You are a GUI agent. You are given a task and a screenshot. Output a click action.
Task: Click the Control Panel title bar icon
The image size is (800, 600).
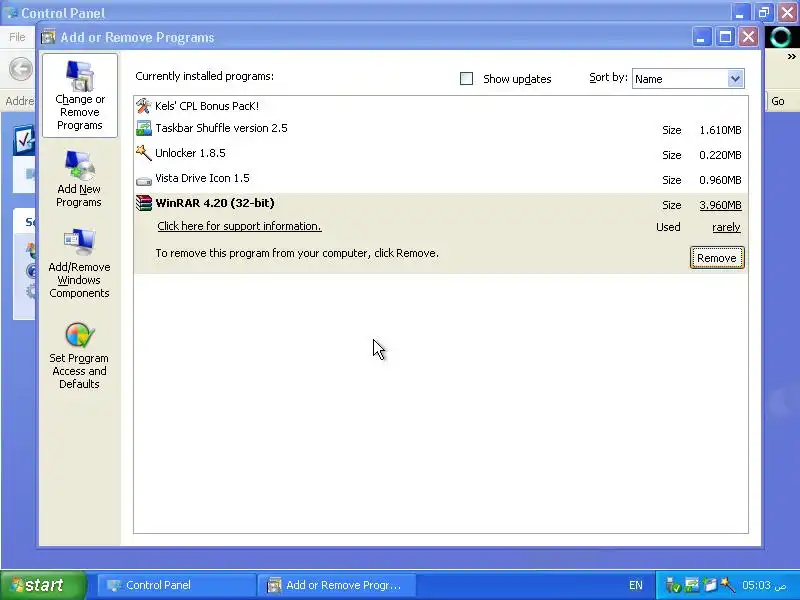tap(13, 12)
